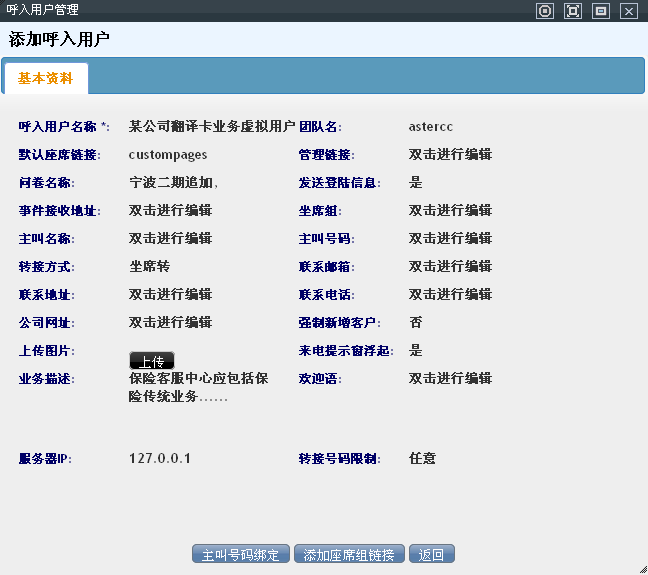Viewport: 648px width, 575px height.
Task: Click the restore window icon in title bar
Action: tap(601, 11)
